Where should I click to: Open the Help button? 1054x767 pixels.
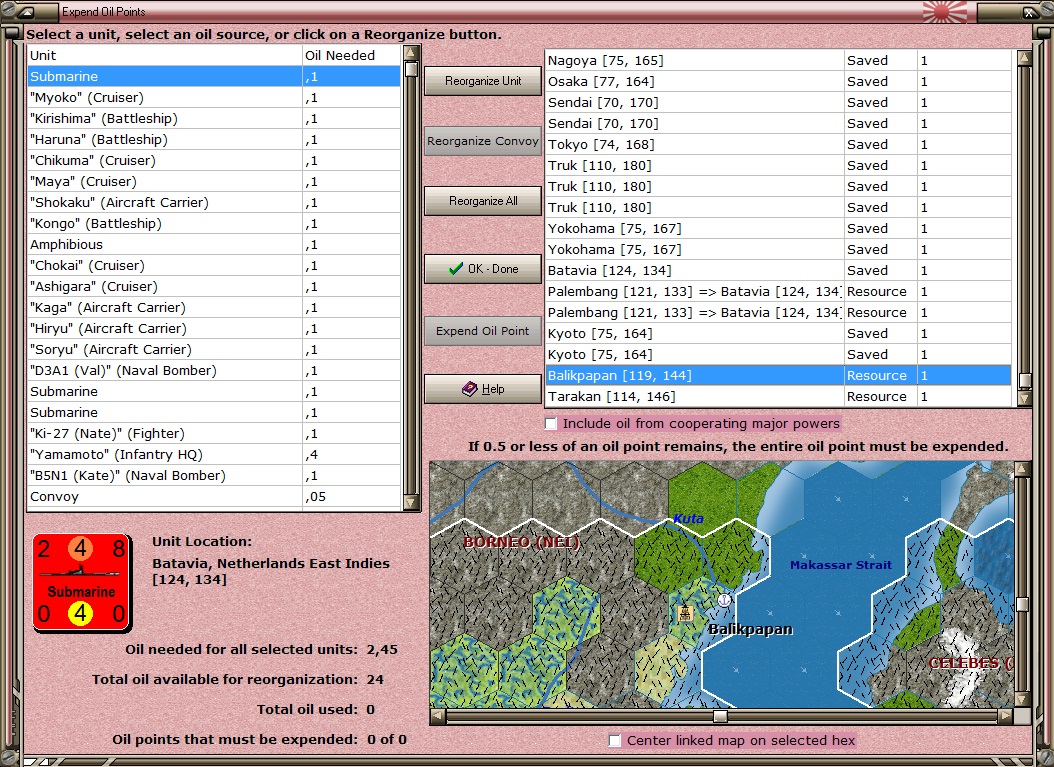(x=483, y=389)
